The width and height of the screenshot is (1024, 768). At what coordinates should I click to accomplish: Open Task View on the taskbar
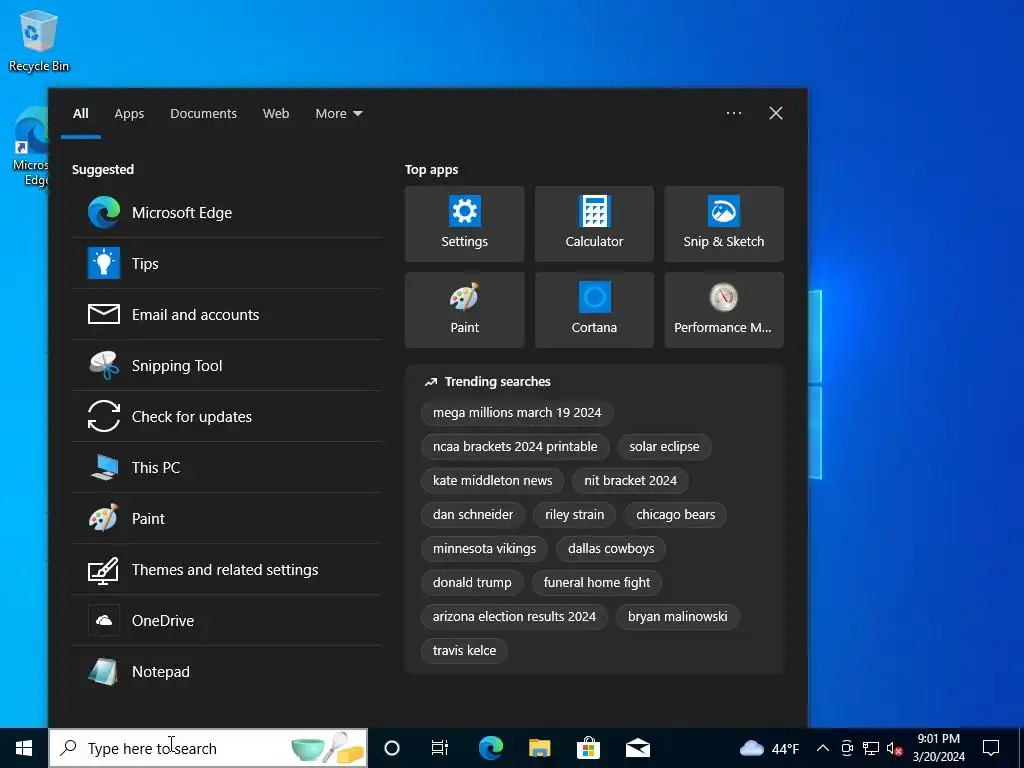tap(440, 748)
